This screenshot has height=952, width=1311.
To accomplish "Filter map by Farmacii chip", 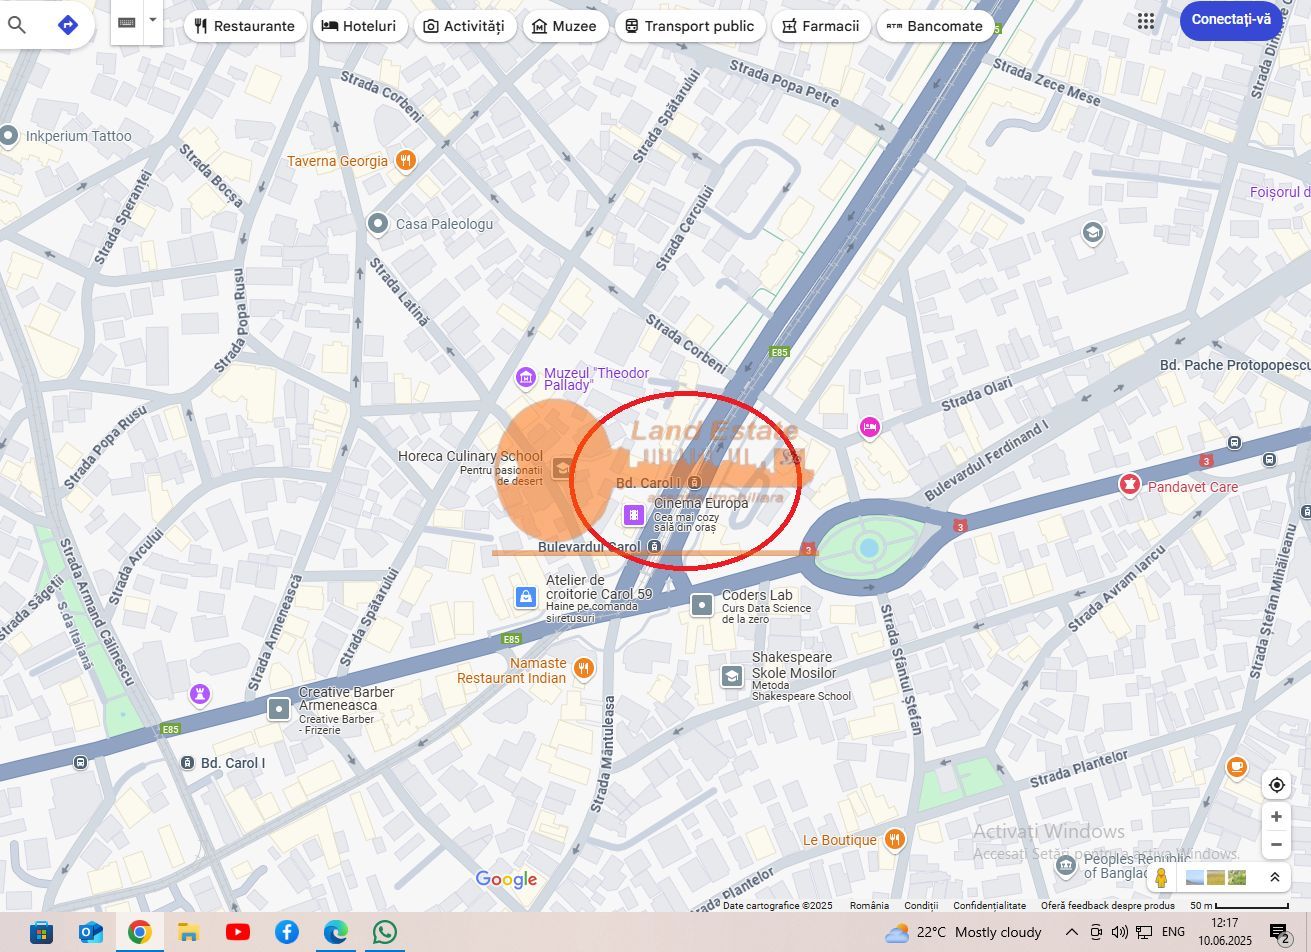I will pyautogui.click(x=820, y=26).
